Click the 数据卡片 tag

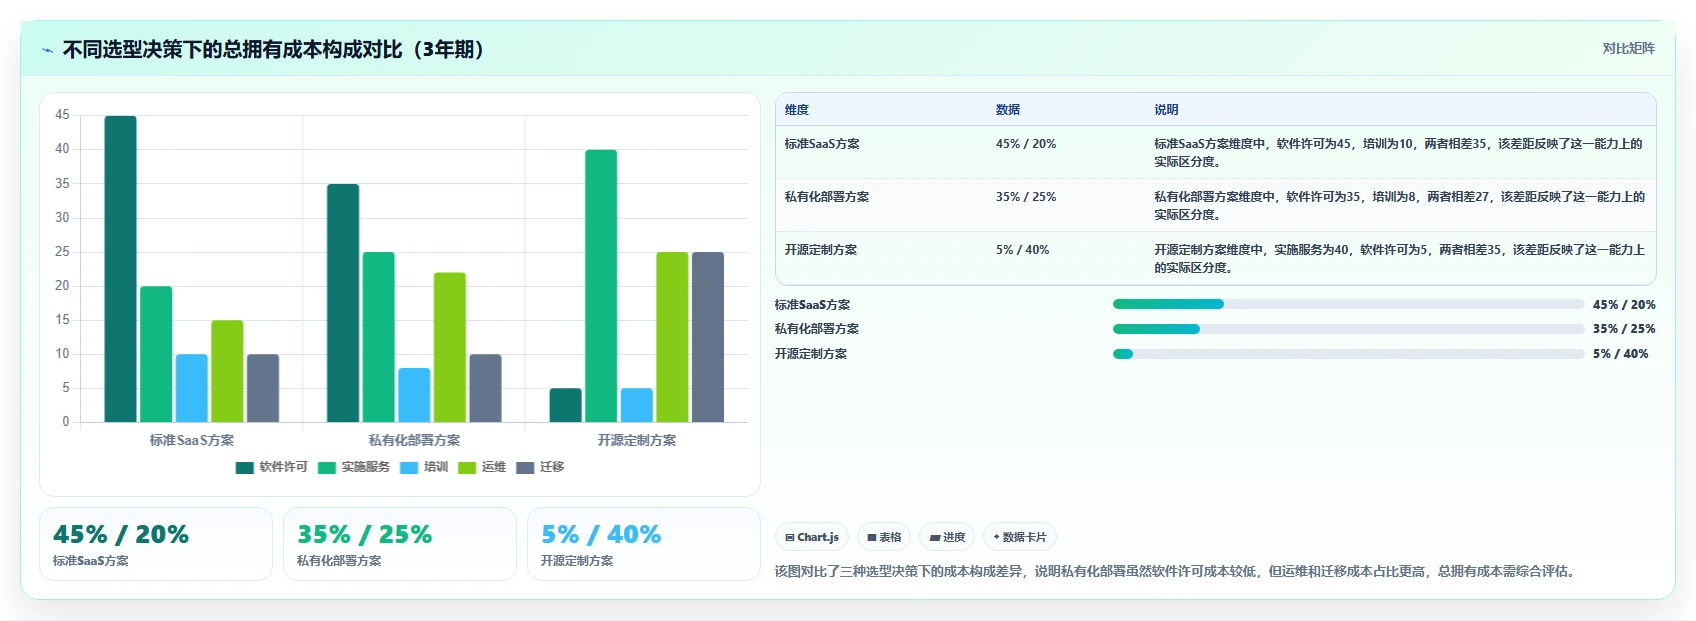point(1020,537)
